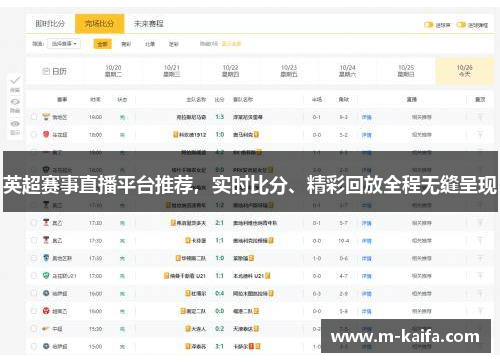Select the 10/22 date tab
500x362 pixels.
click(x=230, y=71)
